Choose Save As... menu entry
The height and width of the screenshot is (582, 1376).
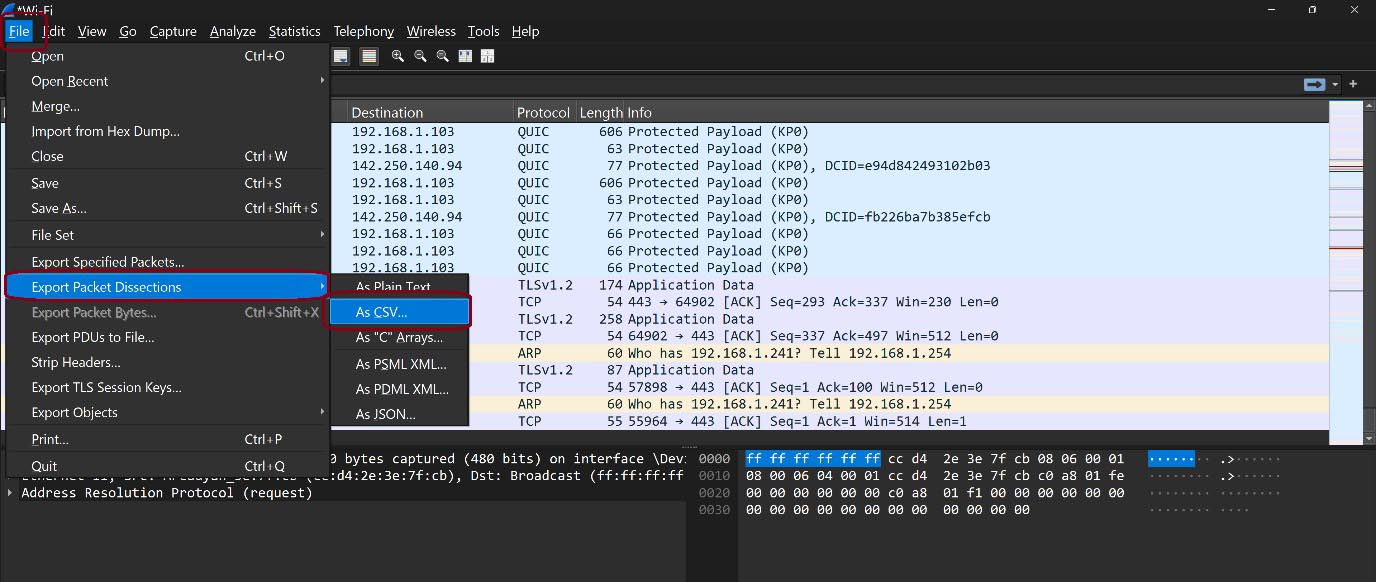coord(168,208)
